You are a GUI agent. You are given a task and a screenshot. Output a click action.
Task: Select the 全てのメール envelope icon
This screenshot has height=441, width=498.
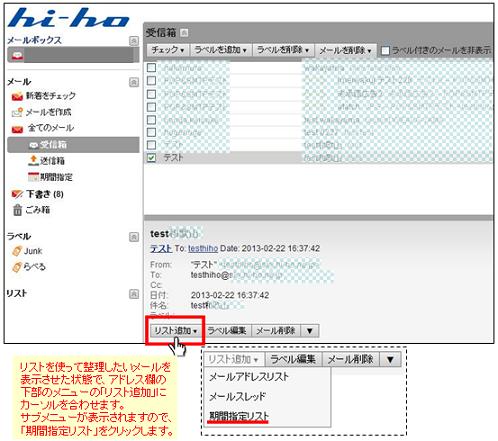(x=17, y=129)
